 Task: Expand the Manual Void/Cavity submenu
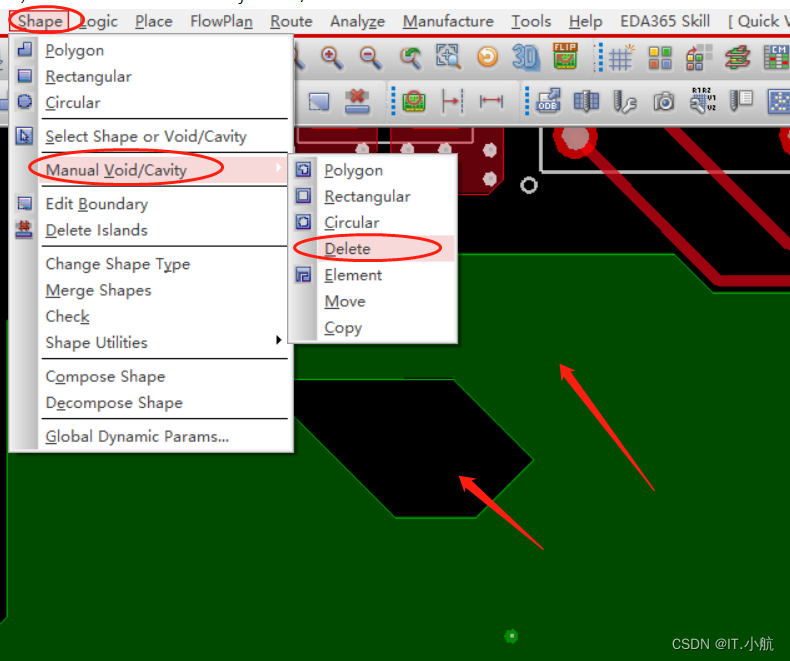(116, 170)
